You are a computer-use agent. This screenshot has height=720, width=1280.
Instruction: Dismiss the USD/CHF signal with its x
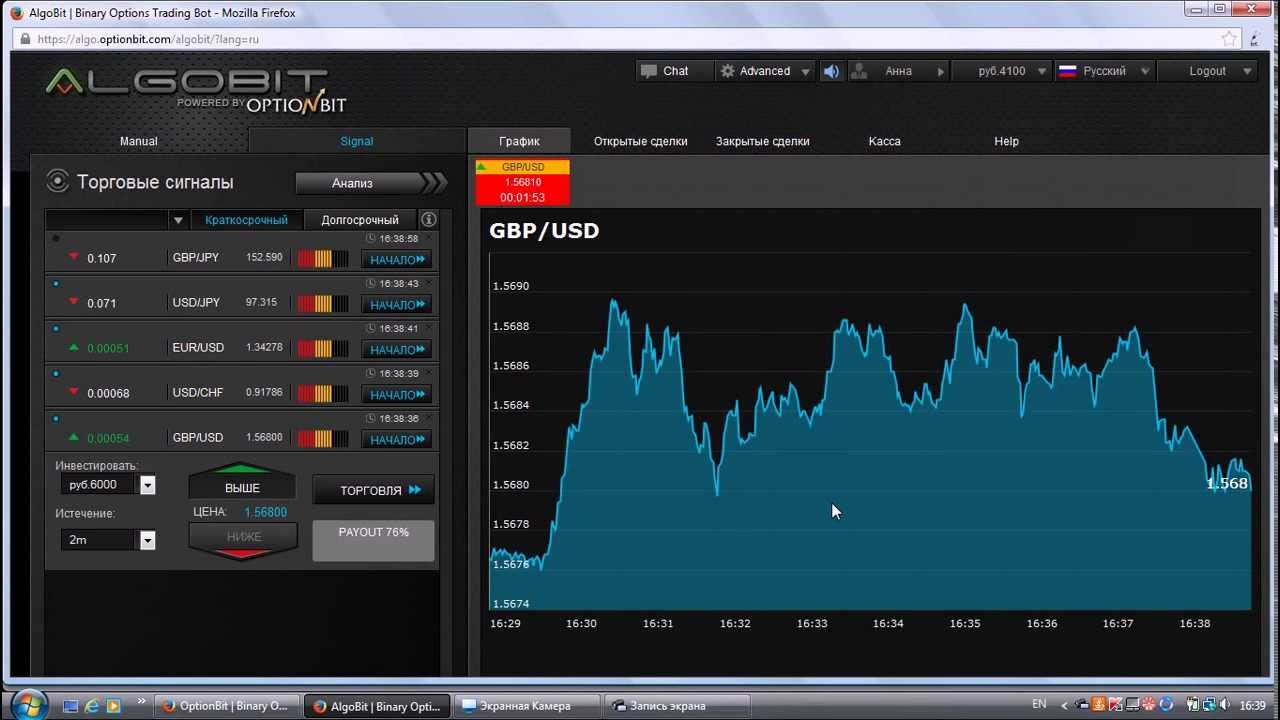point(431,372)
